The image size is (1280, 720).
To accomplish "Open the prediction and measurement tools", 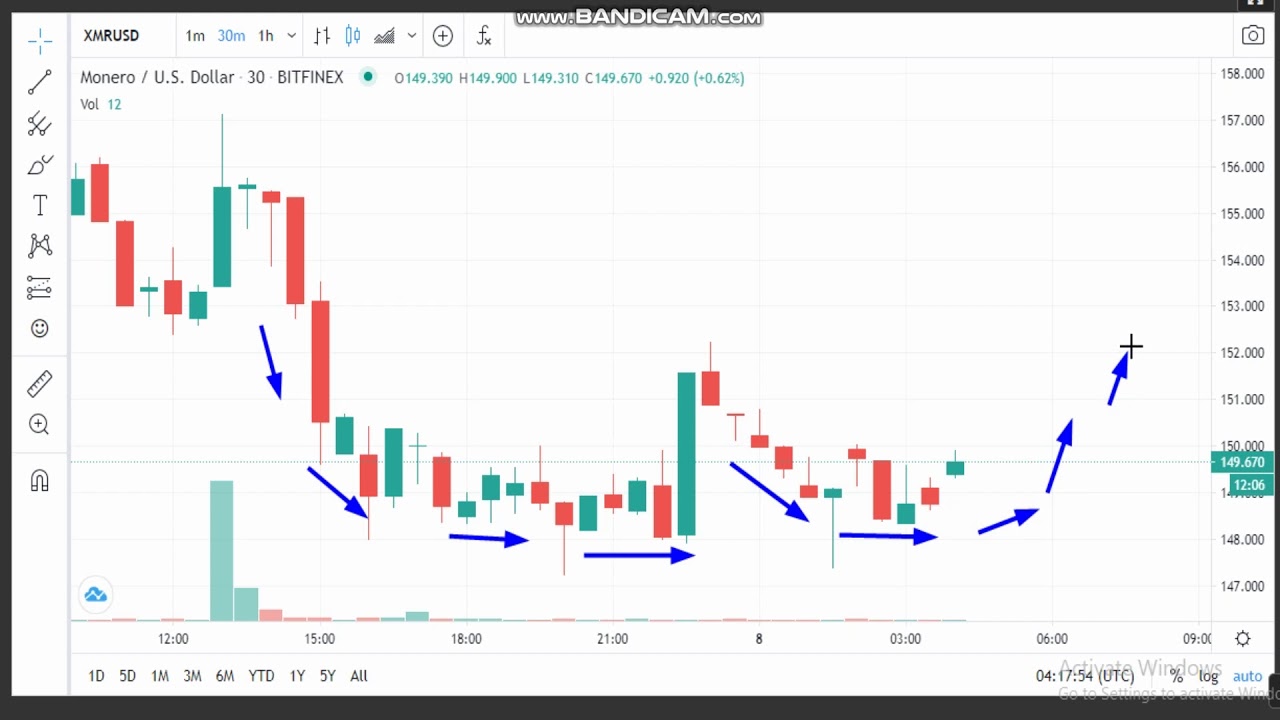I will [x=40, y=288].
